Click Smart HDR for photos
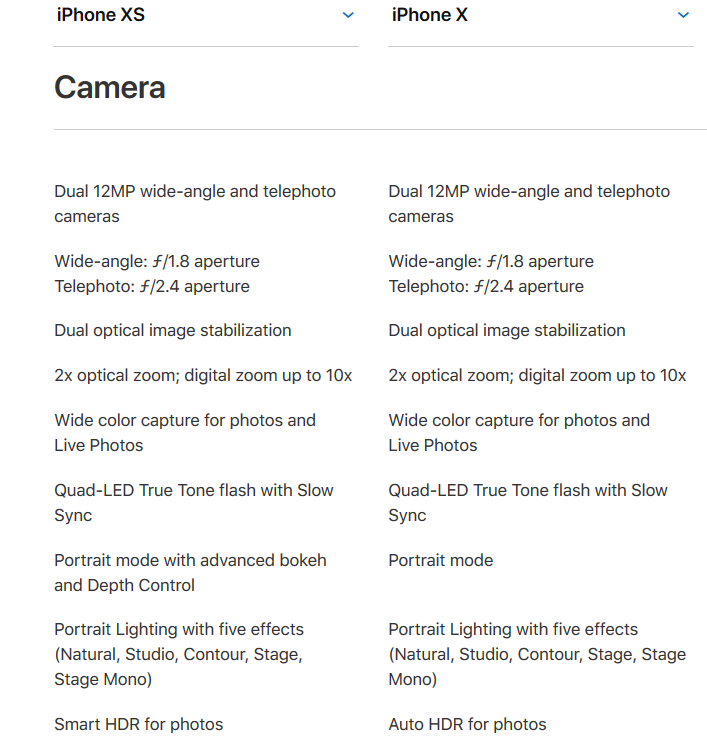Screen dimensions: 707x748 [x=139, y=724]
